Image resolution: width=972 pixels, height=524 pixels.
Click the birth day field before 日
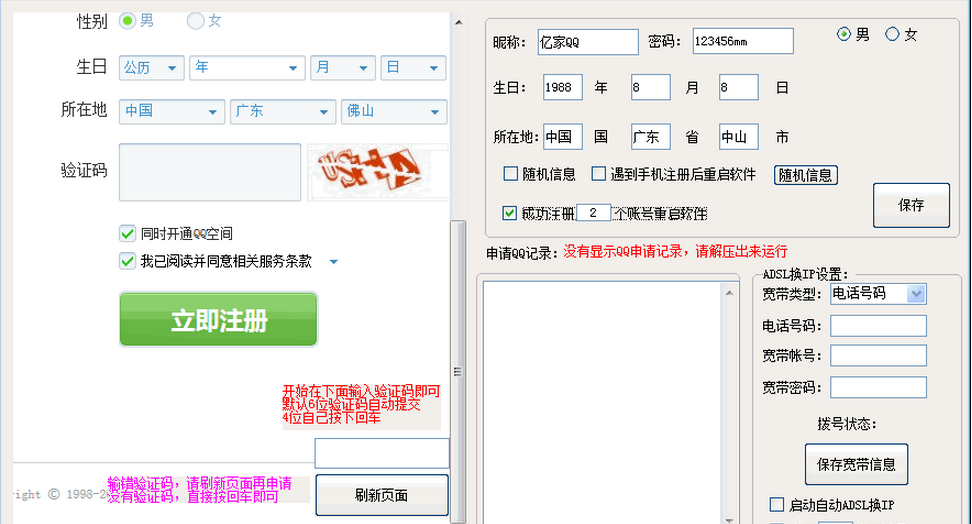[738, 87]
